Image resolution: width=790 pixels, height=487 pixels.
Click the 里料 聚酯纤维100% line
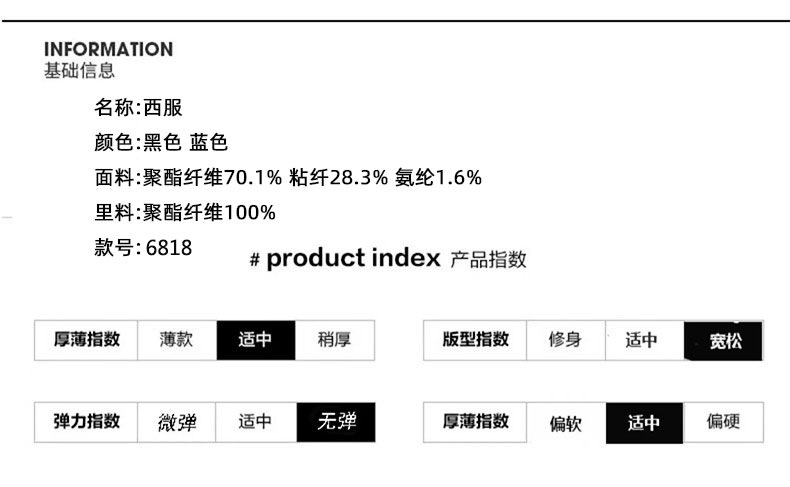pos(184,212)
